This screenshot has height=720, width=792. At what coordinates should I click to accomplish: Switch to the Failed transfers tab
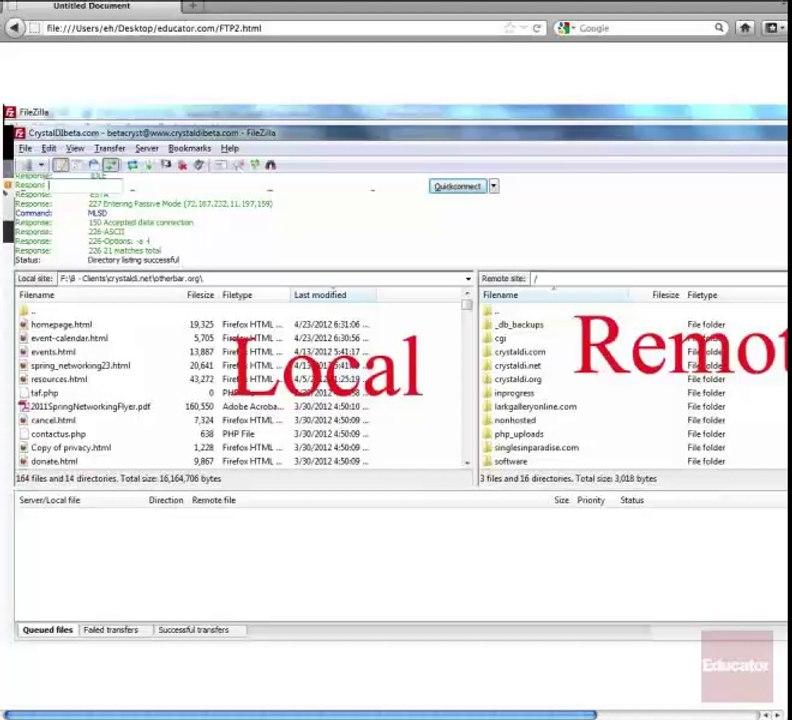[111, 630]
